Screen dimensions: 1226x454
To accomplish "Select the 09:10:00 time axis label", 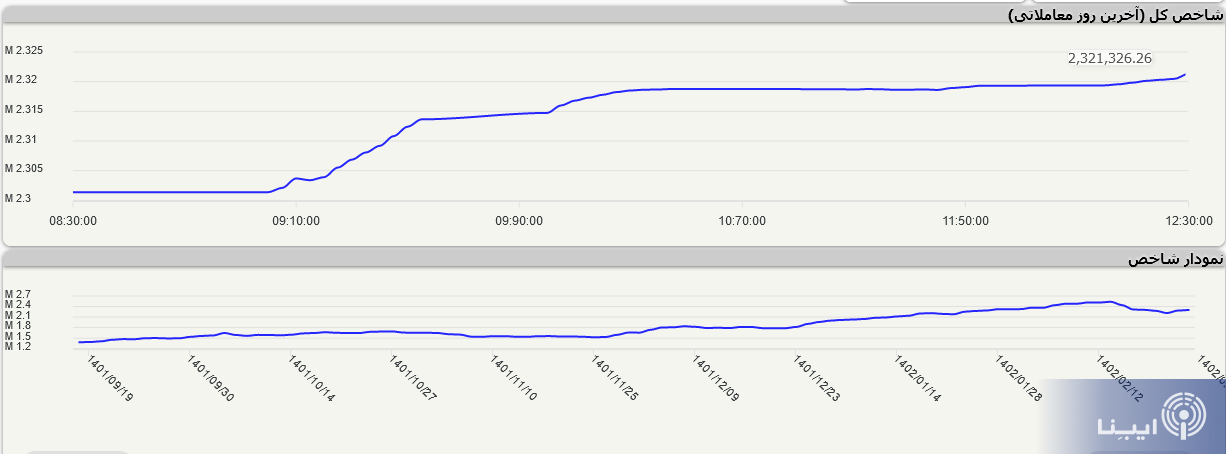I will coord(295,220).
